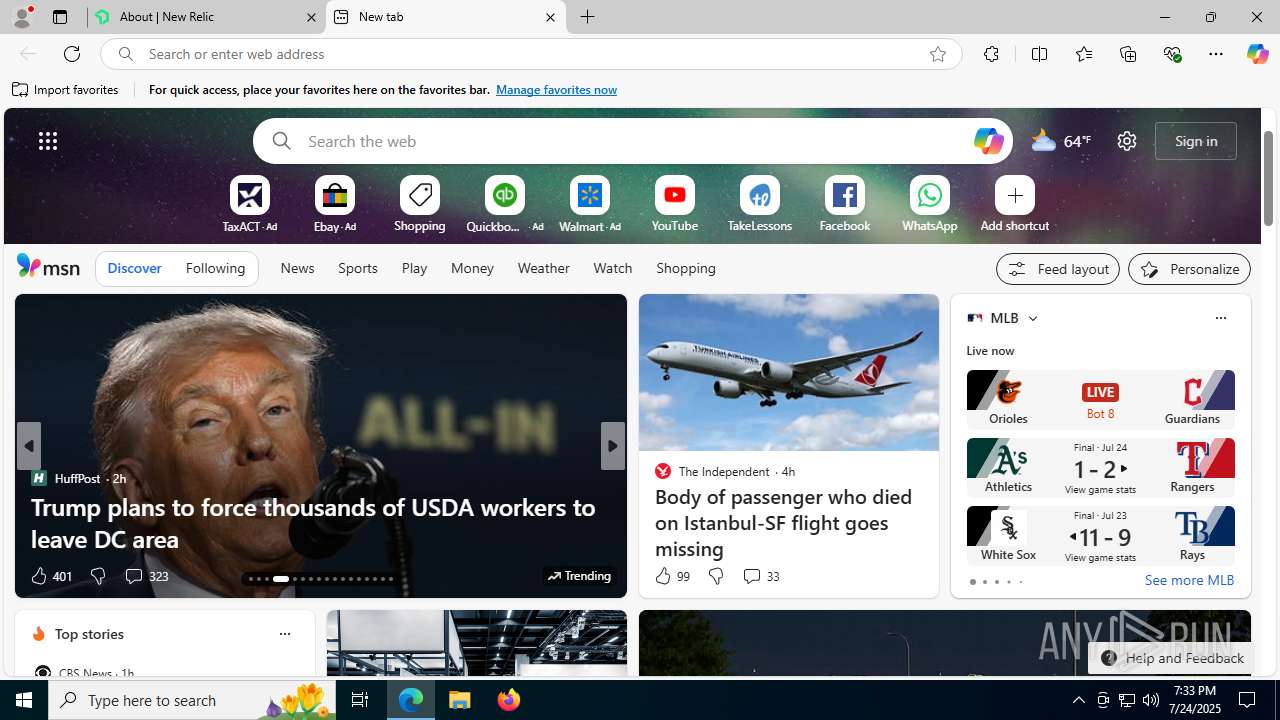Open Athletics vs Rangers game stats
The width and height of the screenshot is (1280, 720).
[1100, 467]
